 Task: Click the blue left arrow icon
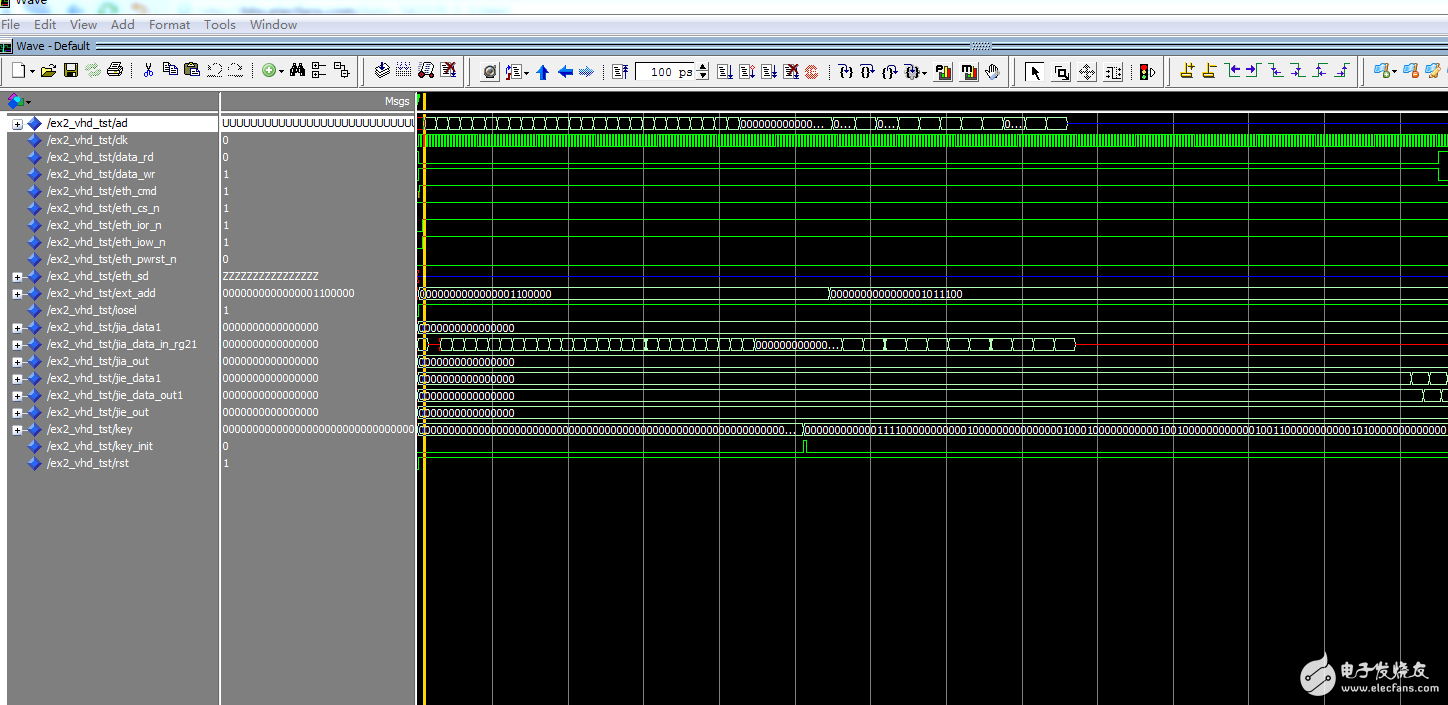click(x=565, y=72)
